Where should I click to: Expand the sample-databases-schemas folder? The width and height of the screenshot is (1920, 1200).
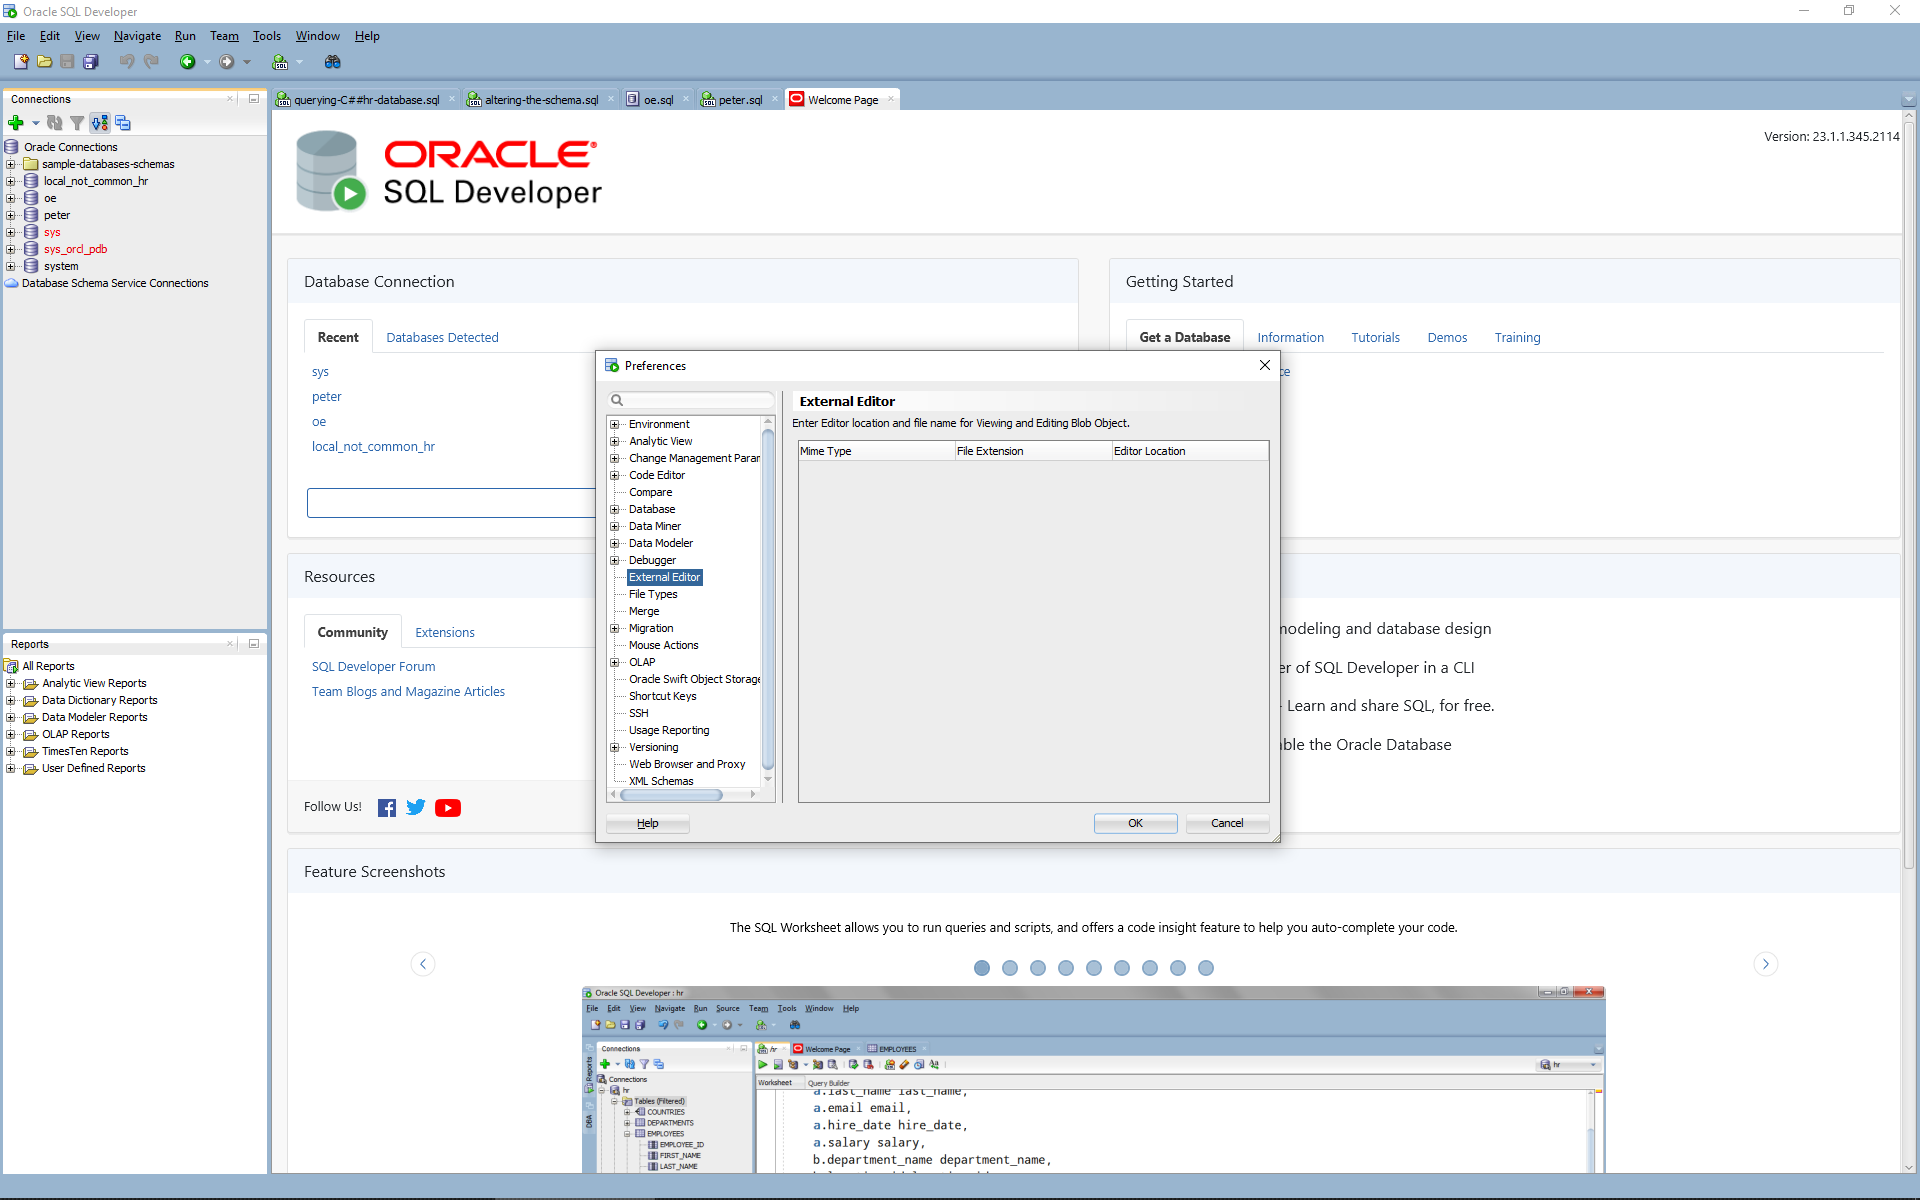pos(11,164)
